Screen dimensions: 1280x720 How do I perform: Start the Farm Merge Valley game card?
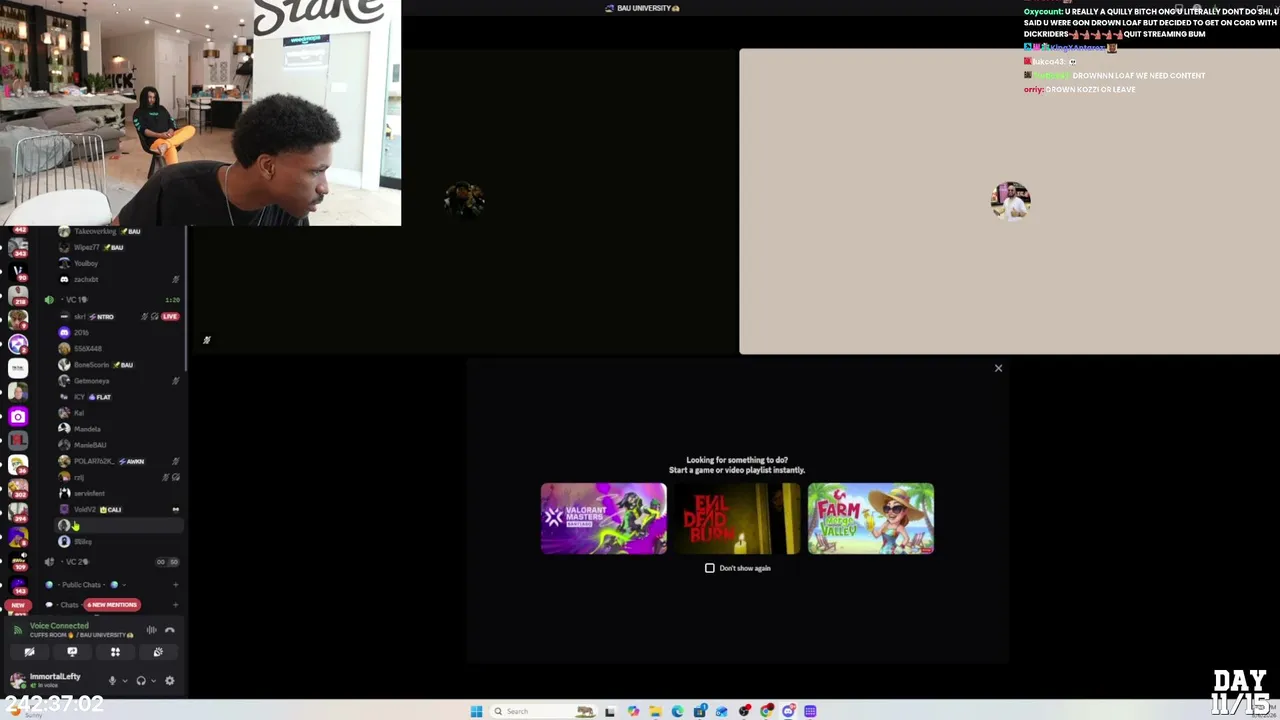(871, 518)
